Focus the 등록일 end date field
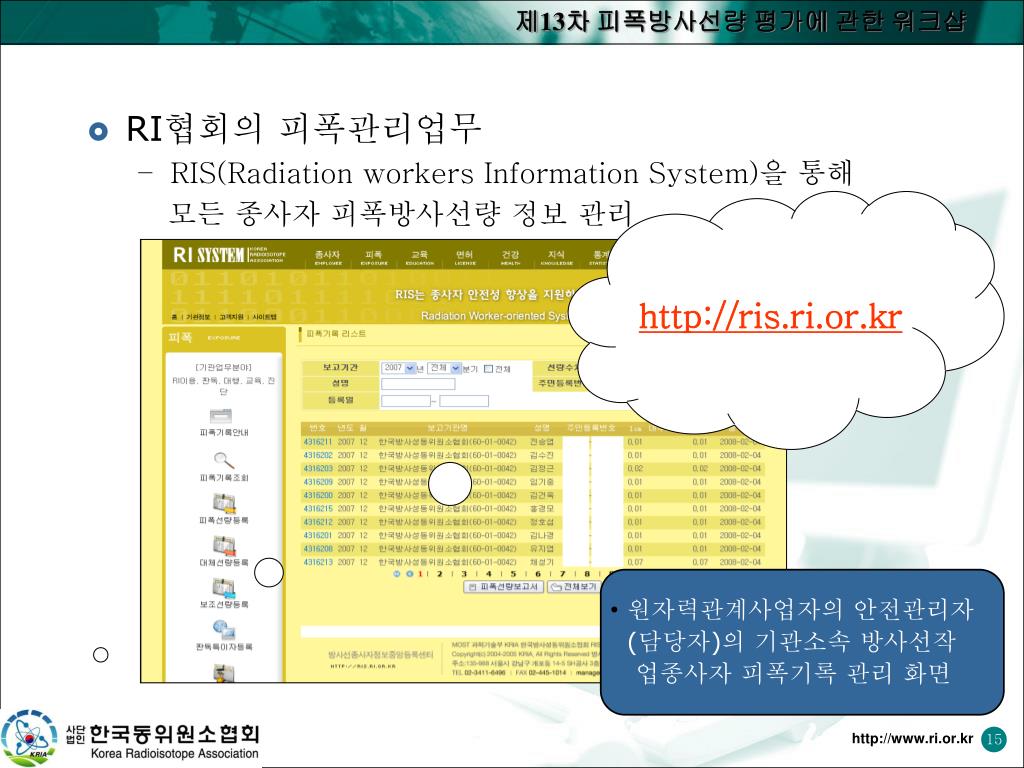 click(x=464, y=400)
